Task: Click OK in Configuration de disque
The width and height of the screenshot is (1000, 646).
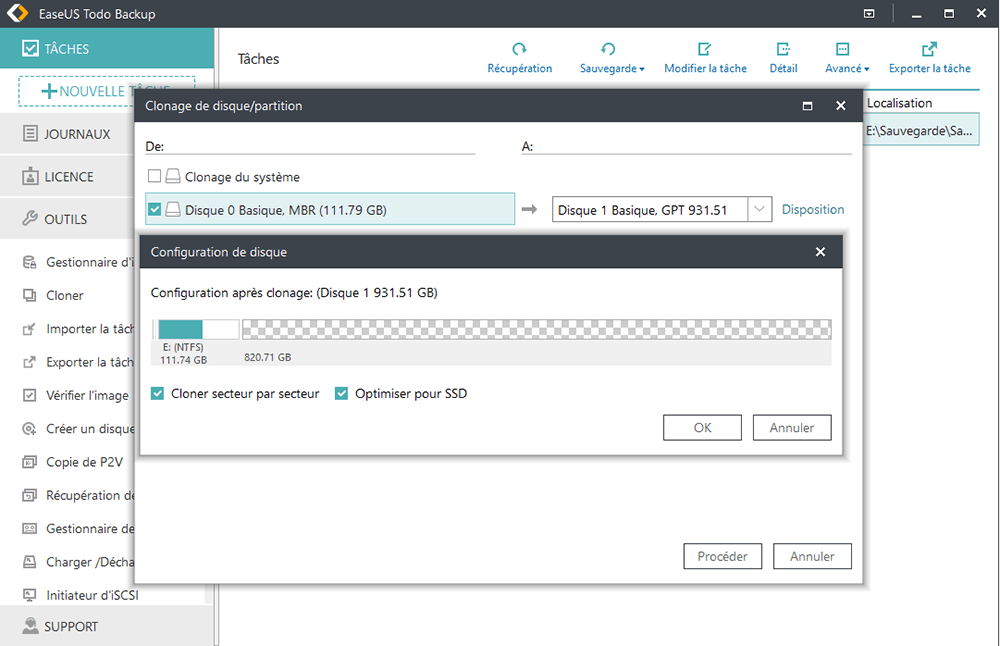Action: (702, 427)
